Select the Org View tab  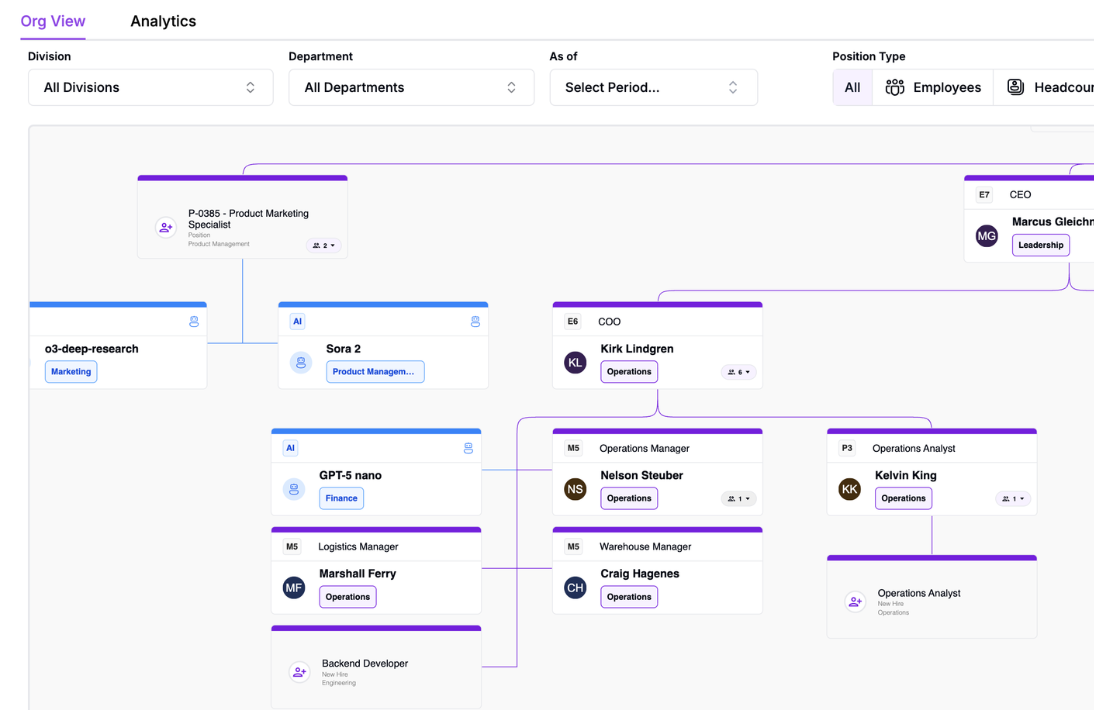pyautogui.click(x=53, y=20)
